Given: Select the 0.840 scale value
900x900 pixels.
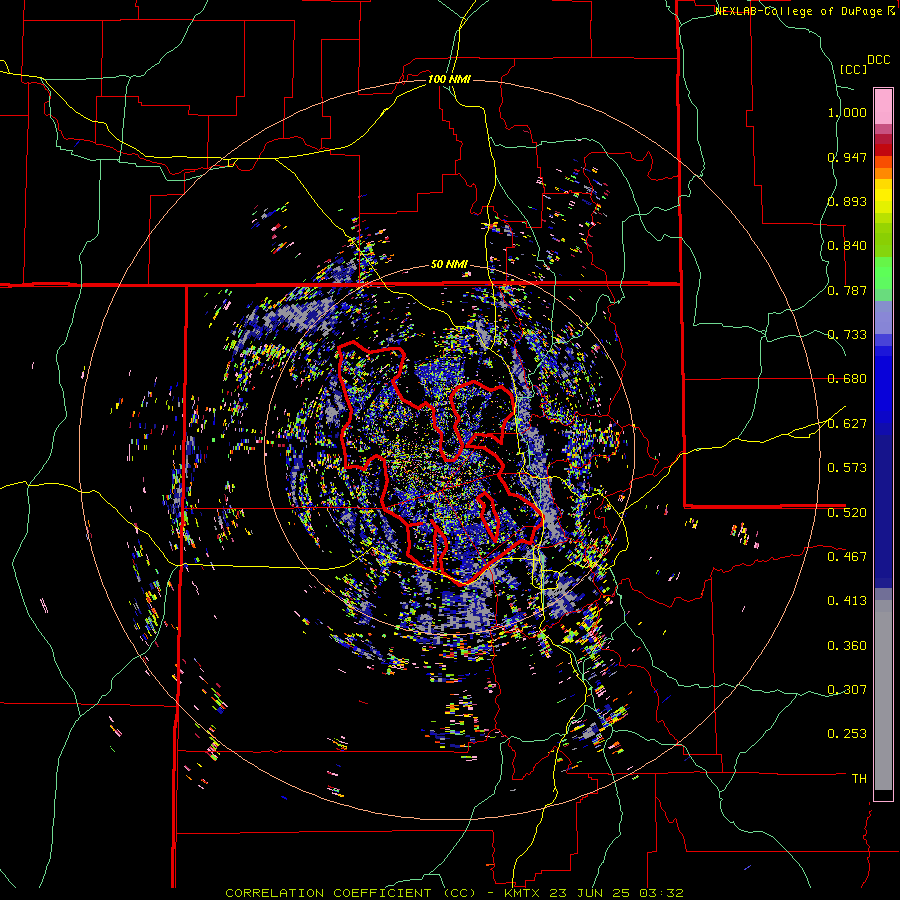Looking at the screenshot, I should pyautogui.click(x=847, y=246).
